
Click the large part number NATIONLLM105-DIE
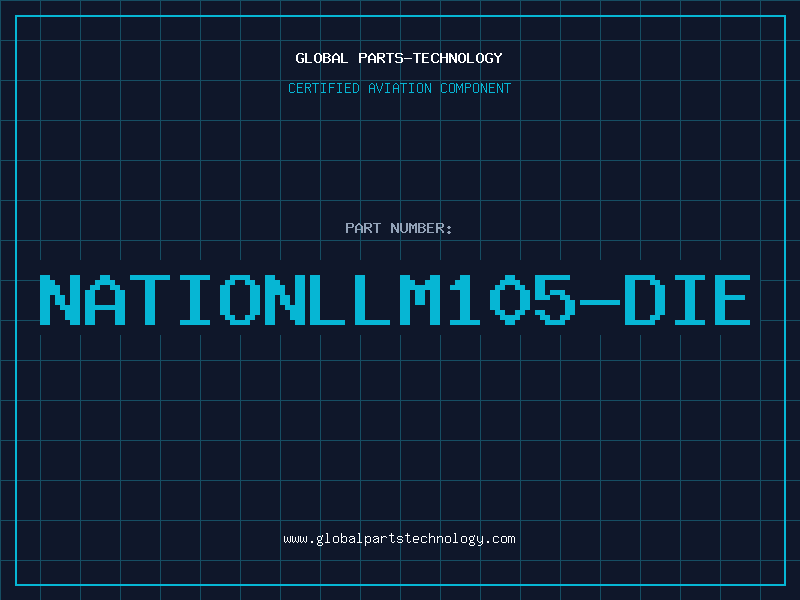coord(395,300)
